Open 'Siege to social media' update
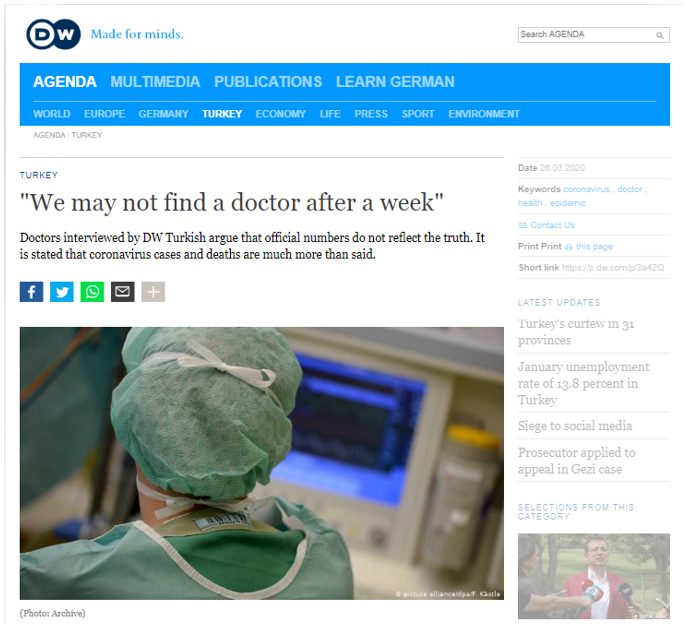 click(x=575, y=426)
